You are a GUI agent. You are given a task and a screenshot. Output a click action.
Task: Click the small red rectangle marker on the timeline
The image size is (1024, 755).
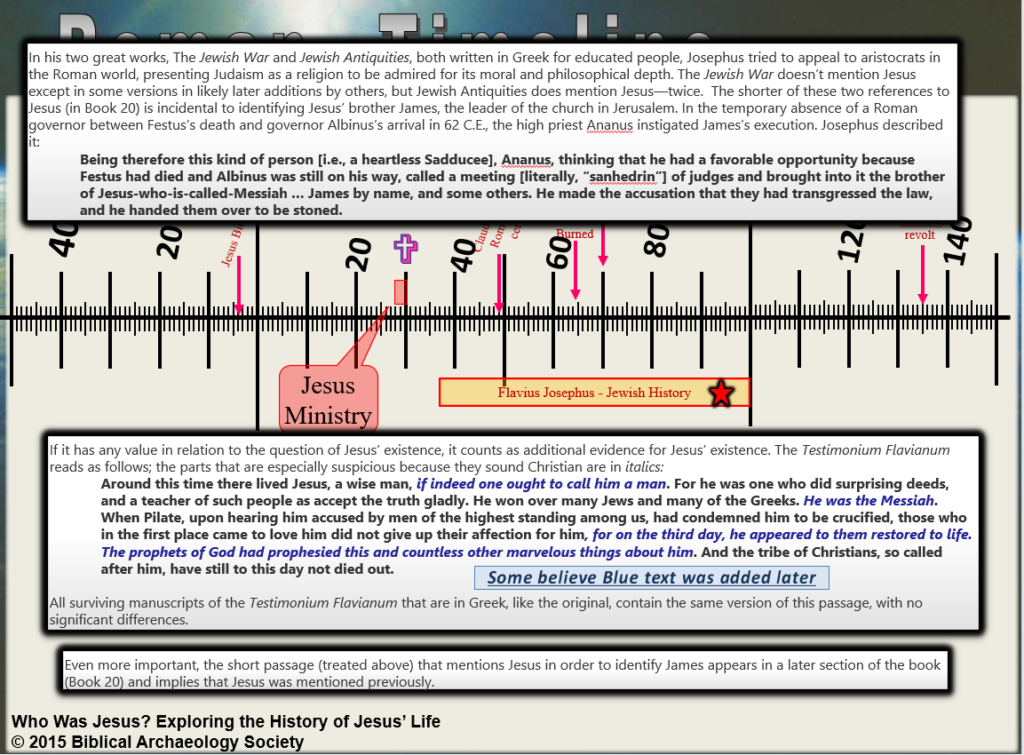[400, 292]
